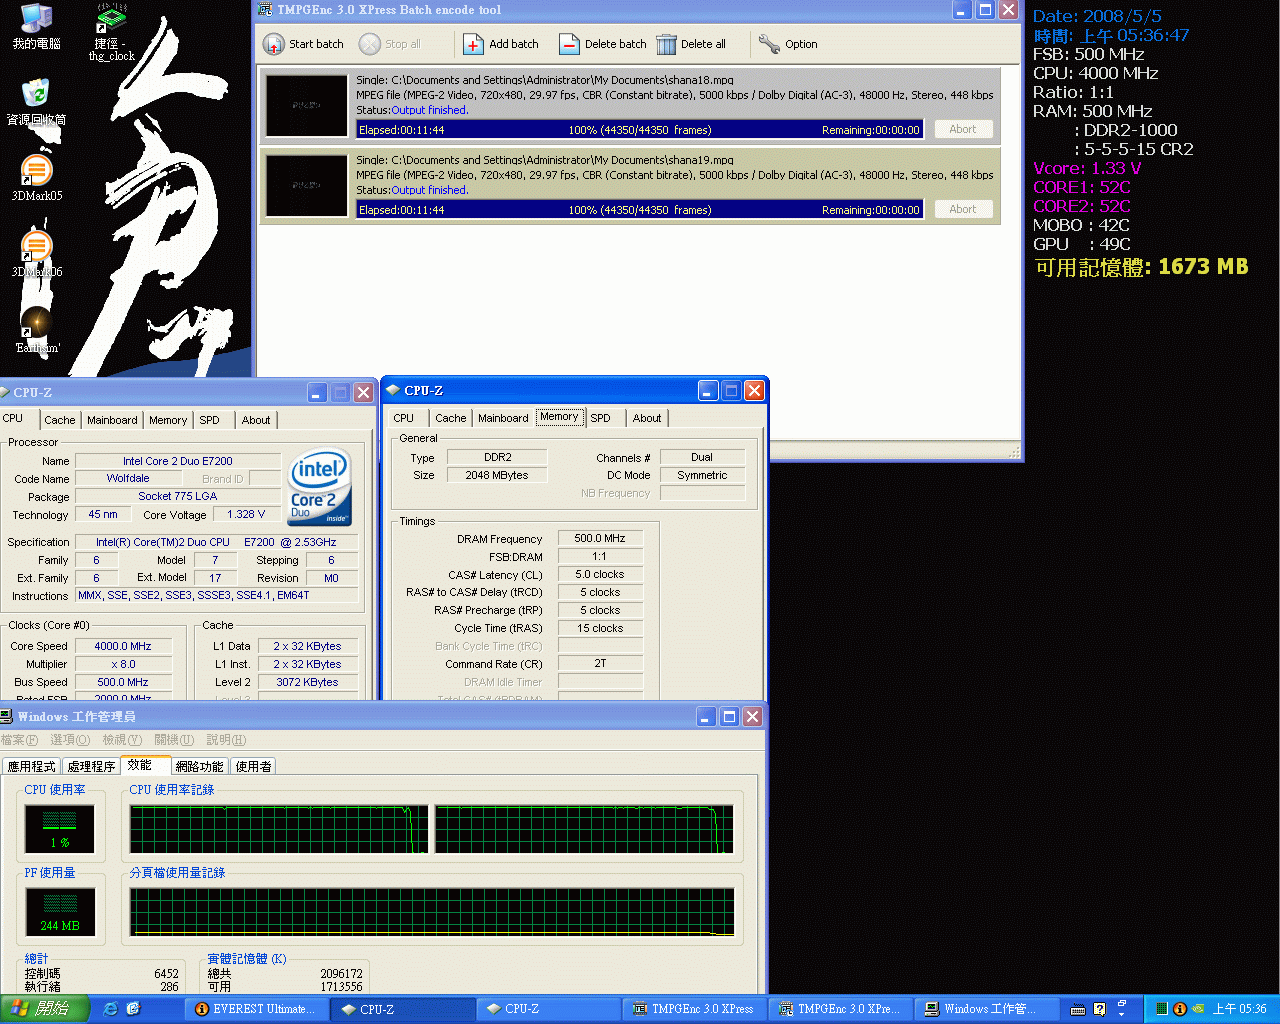Click Abort for shana18.mpg job

click(x=963, y=129)
